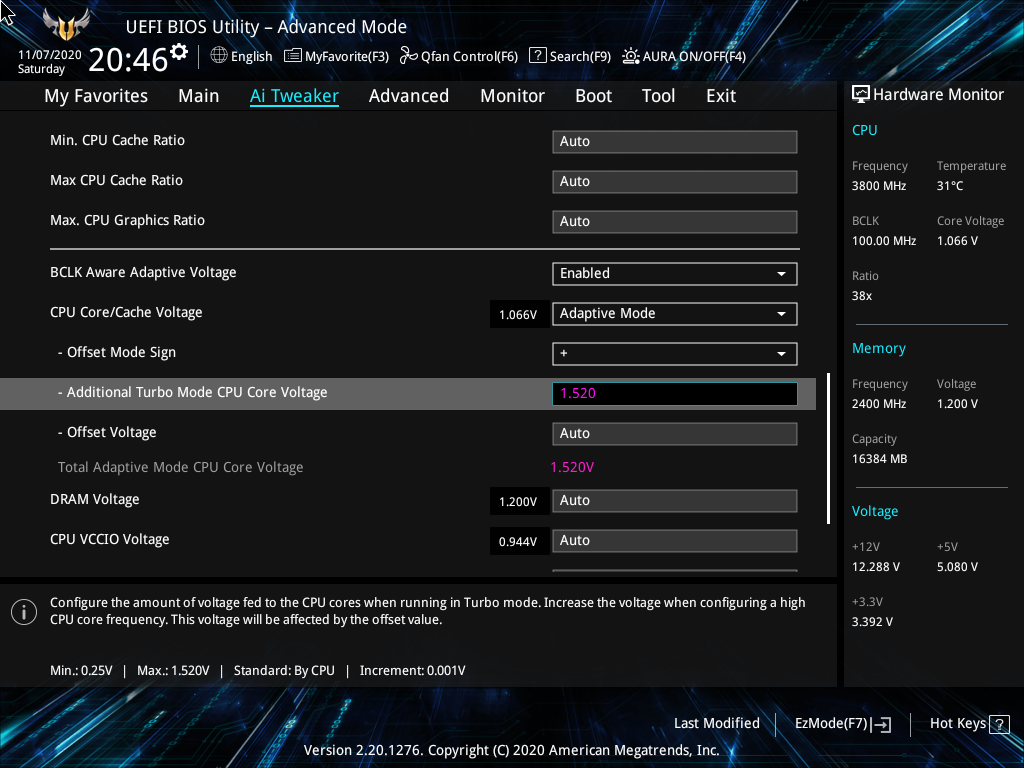1024x768 pixels.
Task: Click the Offset Voltage field
Action: 675,434
